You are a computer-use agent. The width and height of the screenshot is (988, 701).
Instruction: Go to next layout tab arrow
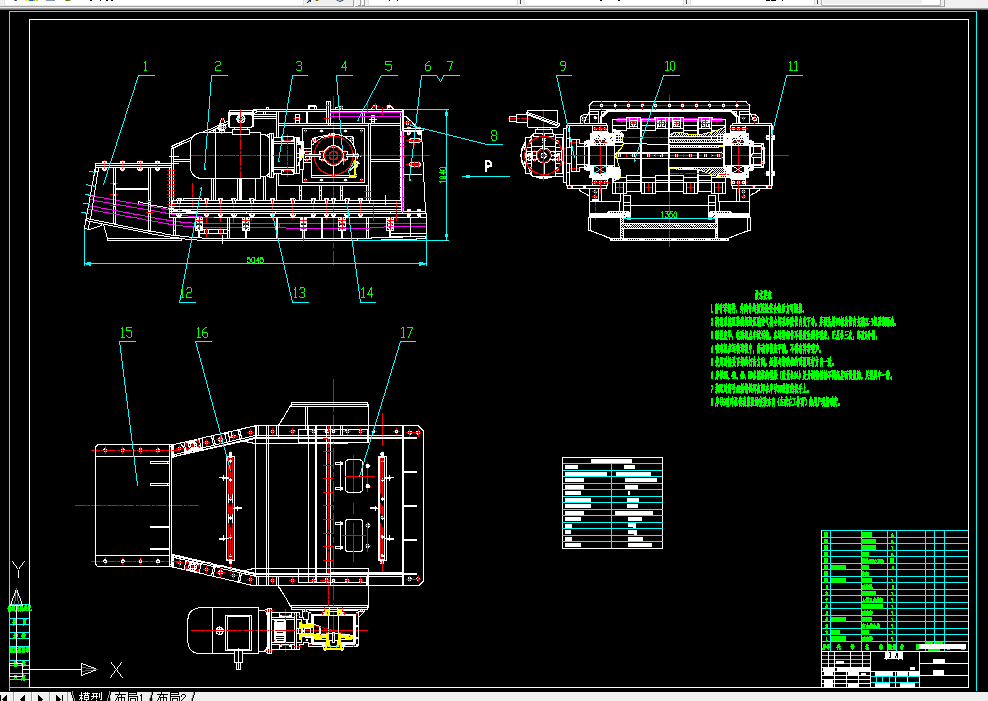tap(40, 697)
